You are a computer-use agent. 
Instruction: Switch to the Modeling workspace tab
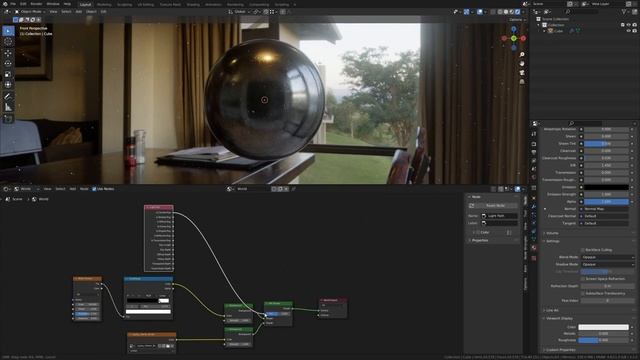[104, 4]
